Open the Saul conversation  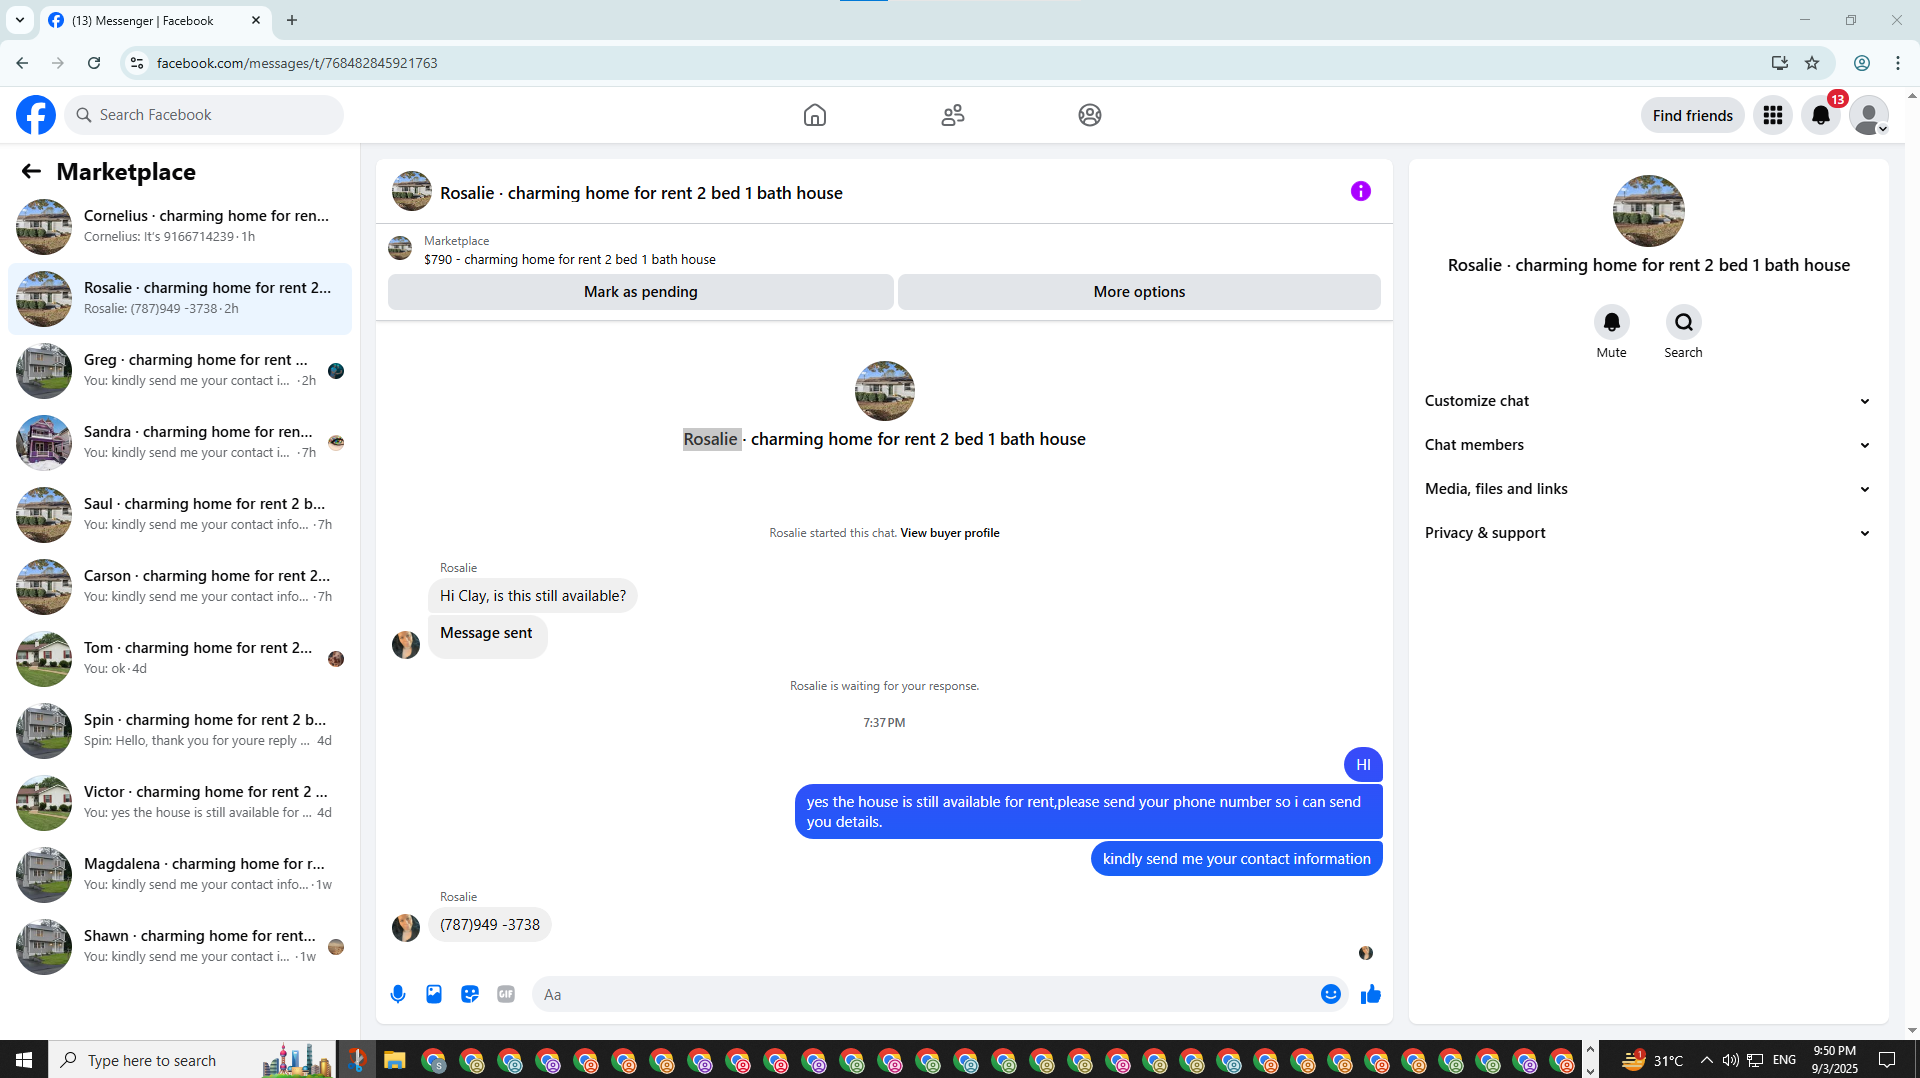coord(180,515)
